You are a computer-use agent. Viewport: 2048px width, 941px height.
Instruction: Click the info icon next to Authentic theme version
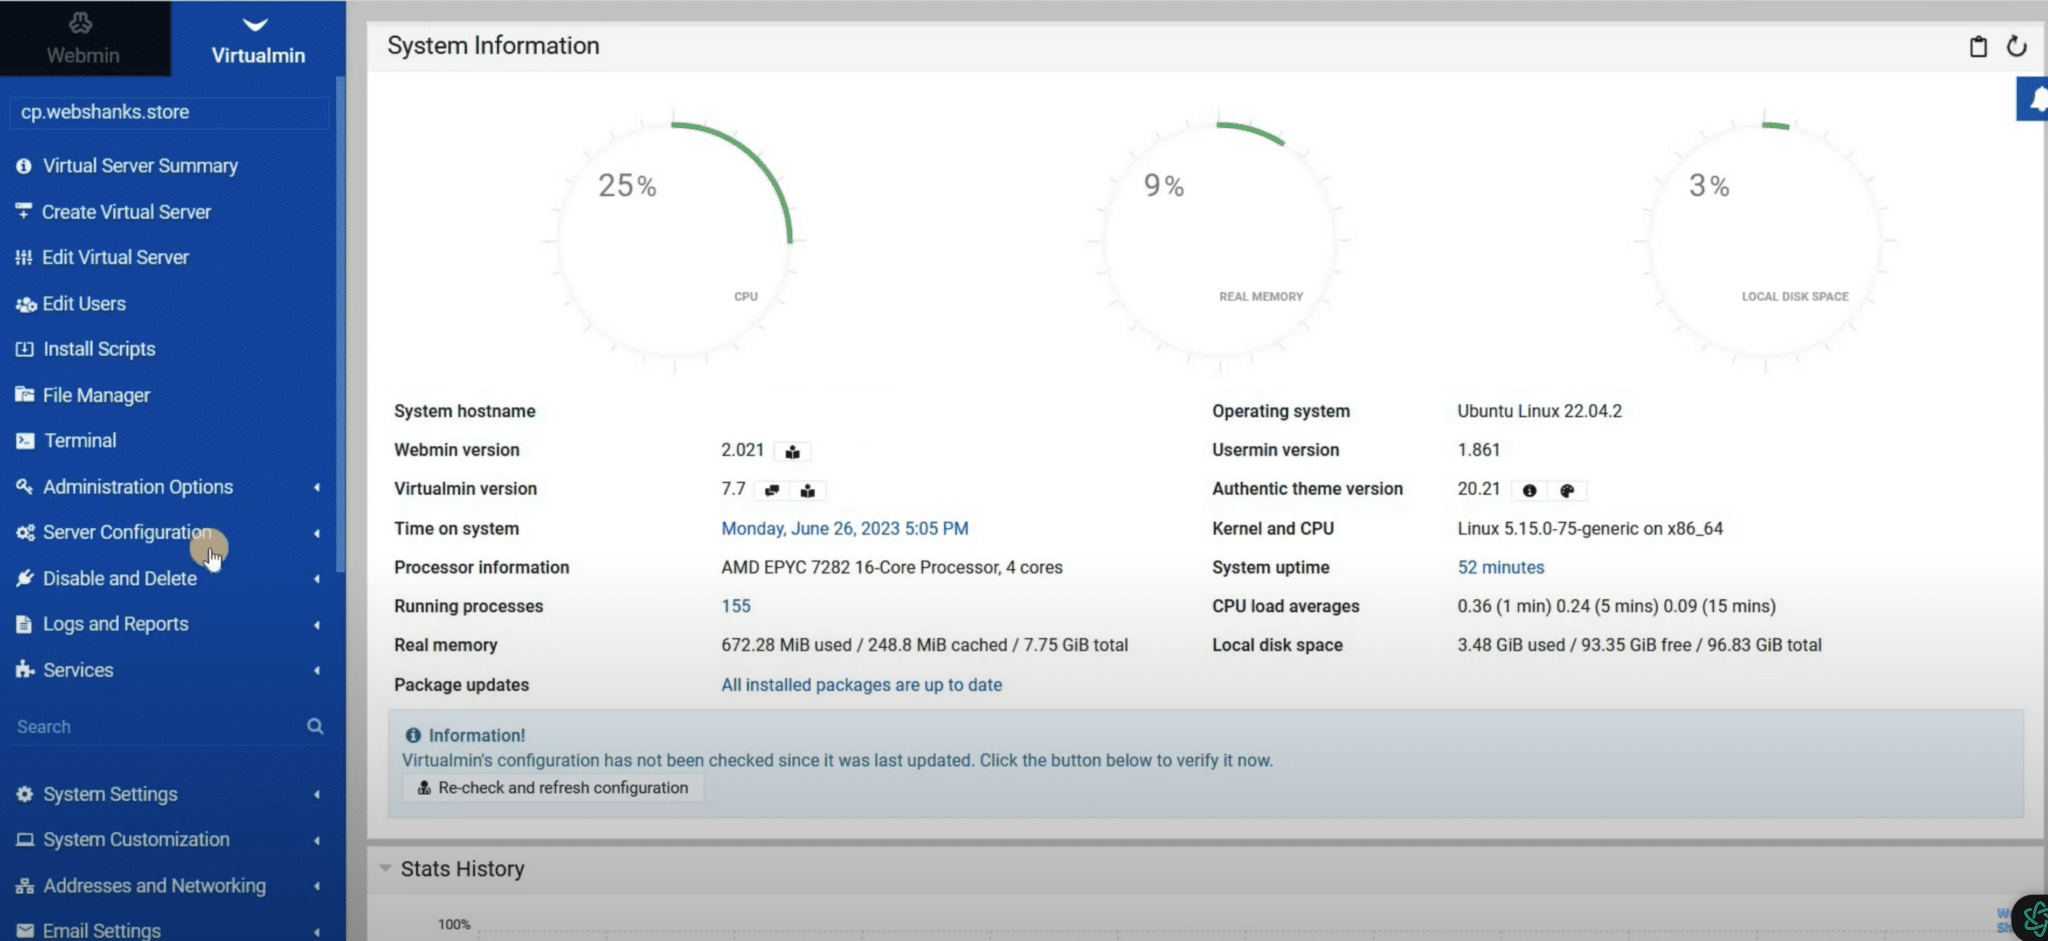coord(1530,490)
